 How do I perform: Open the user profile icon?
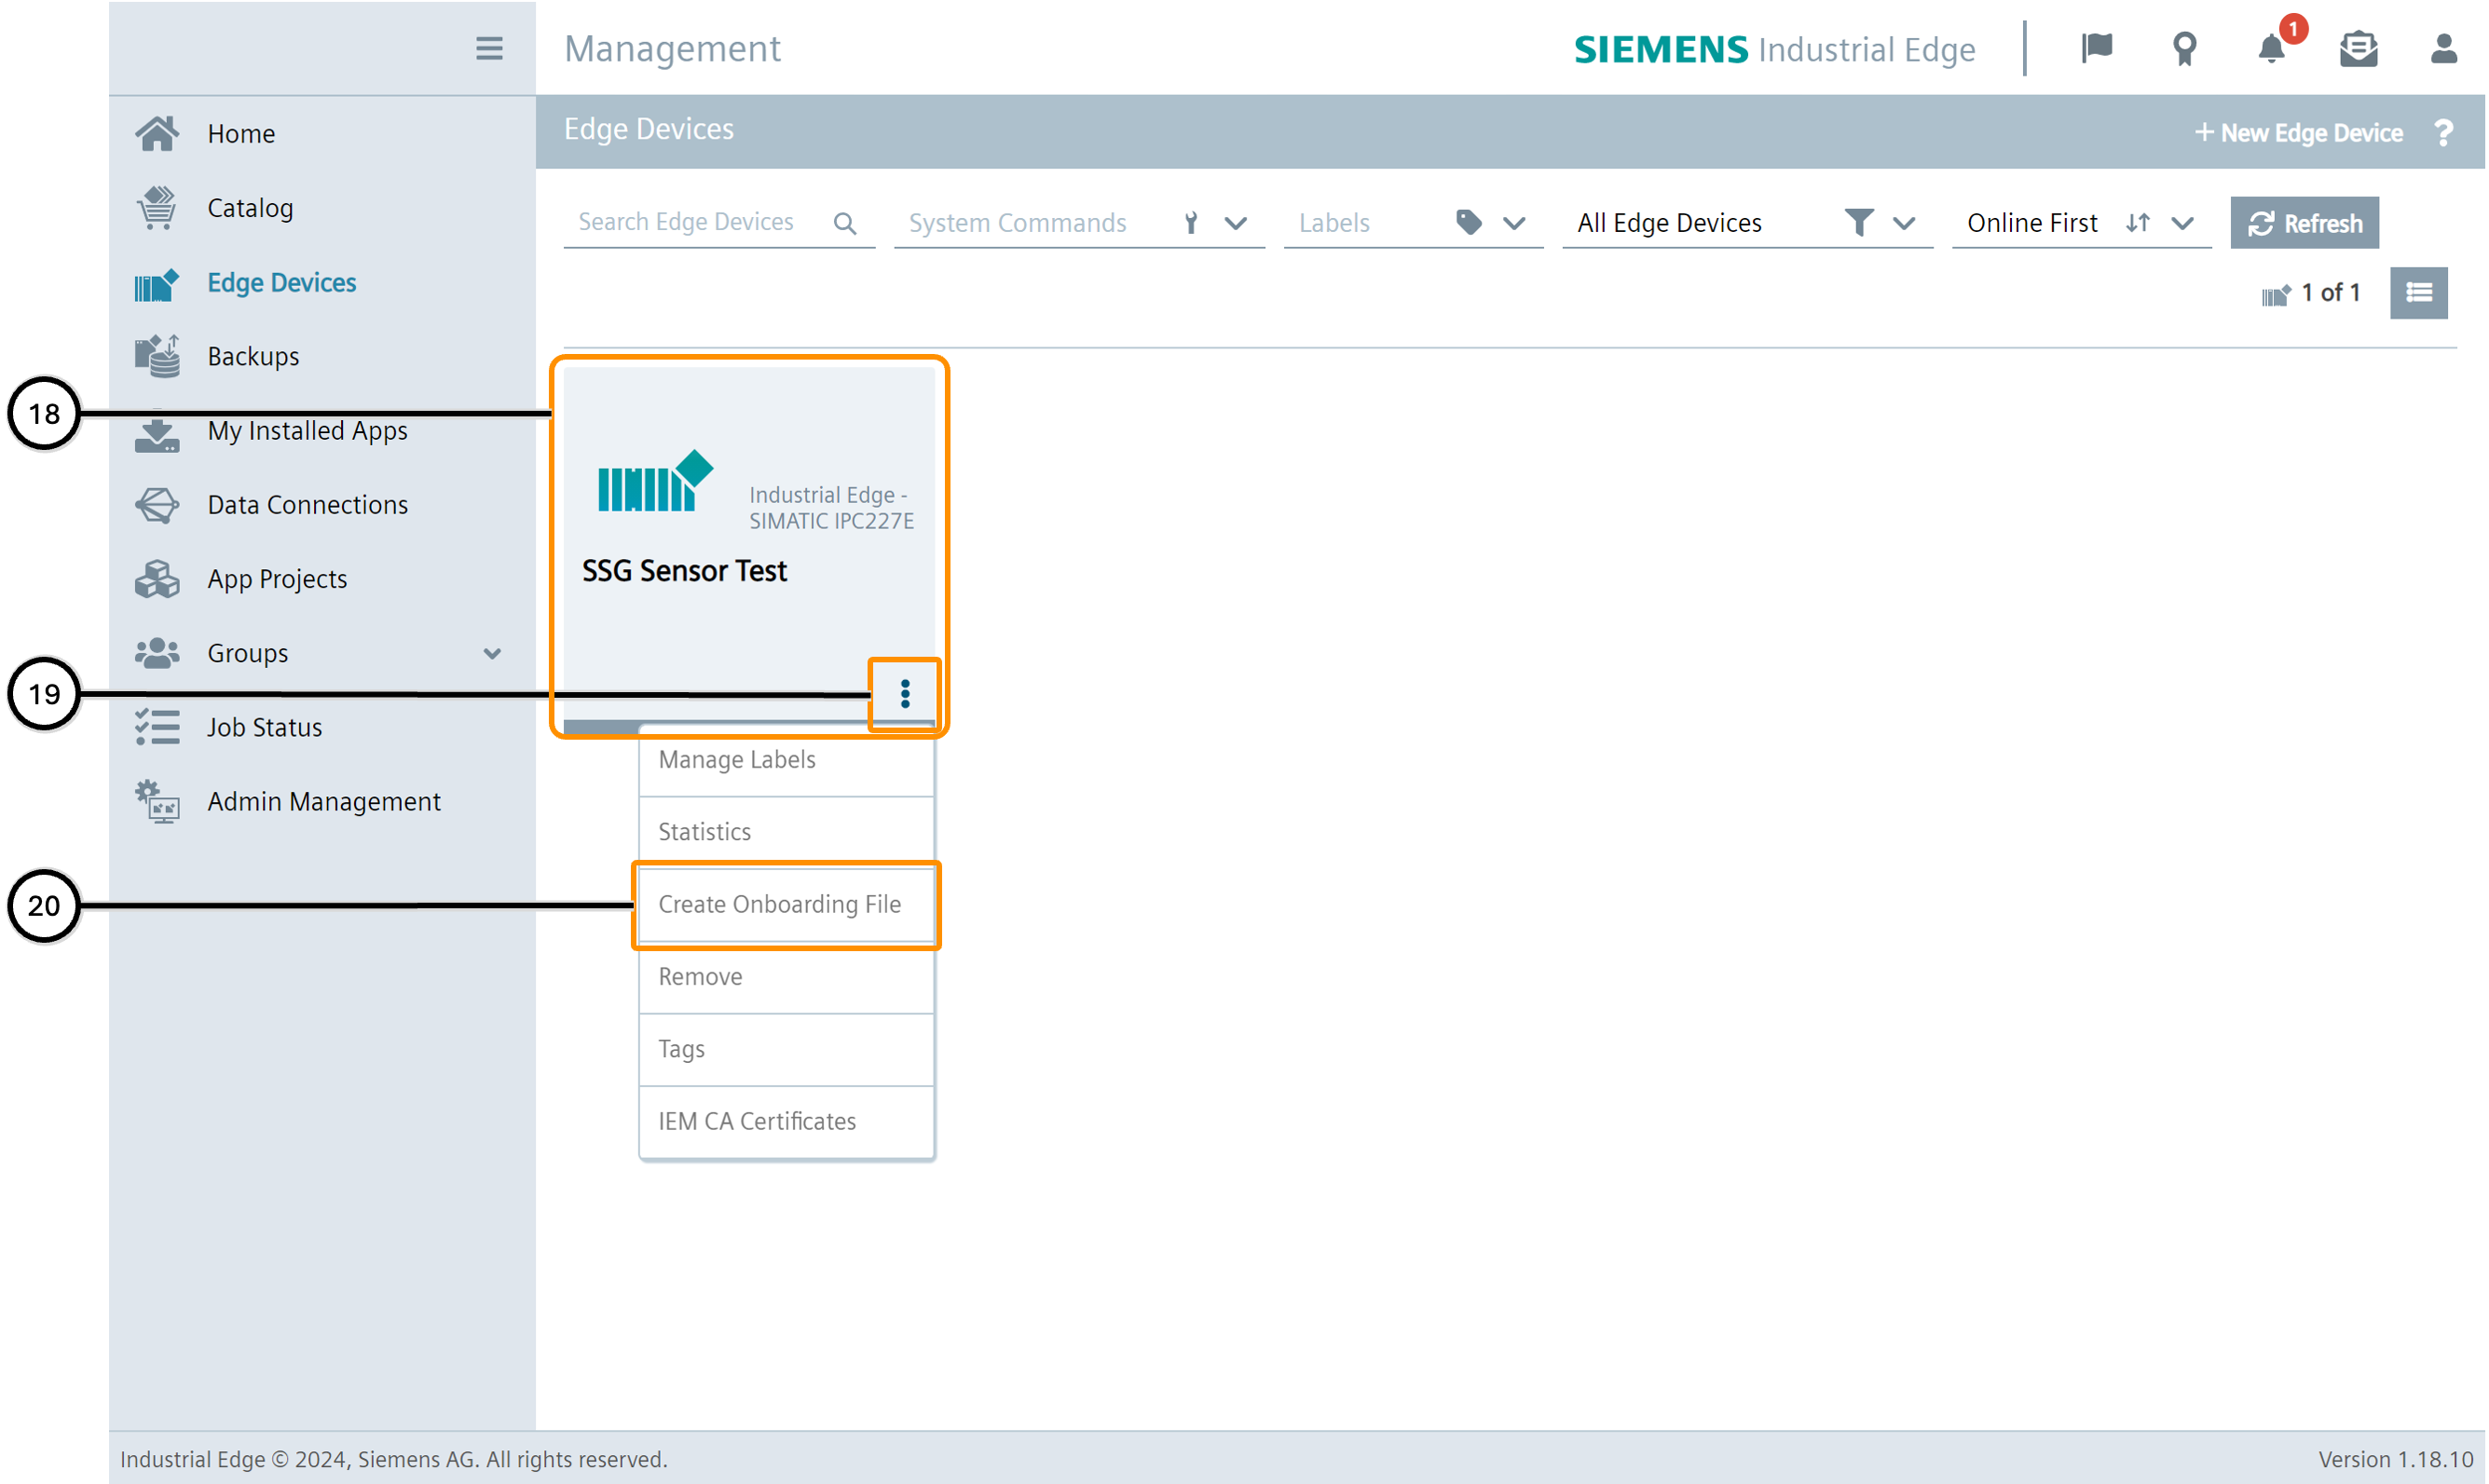pos(2443,48)
